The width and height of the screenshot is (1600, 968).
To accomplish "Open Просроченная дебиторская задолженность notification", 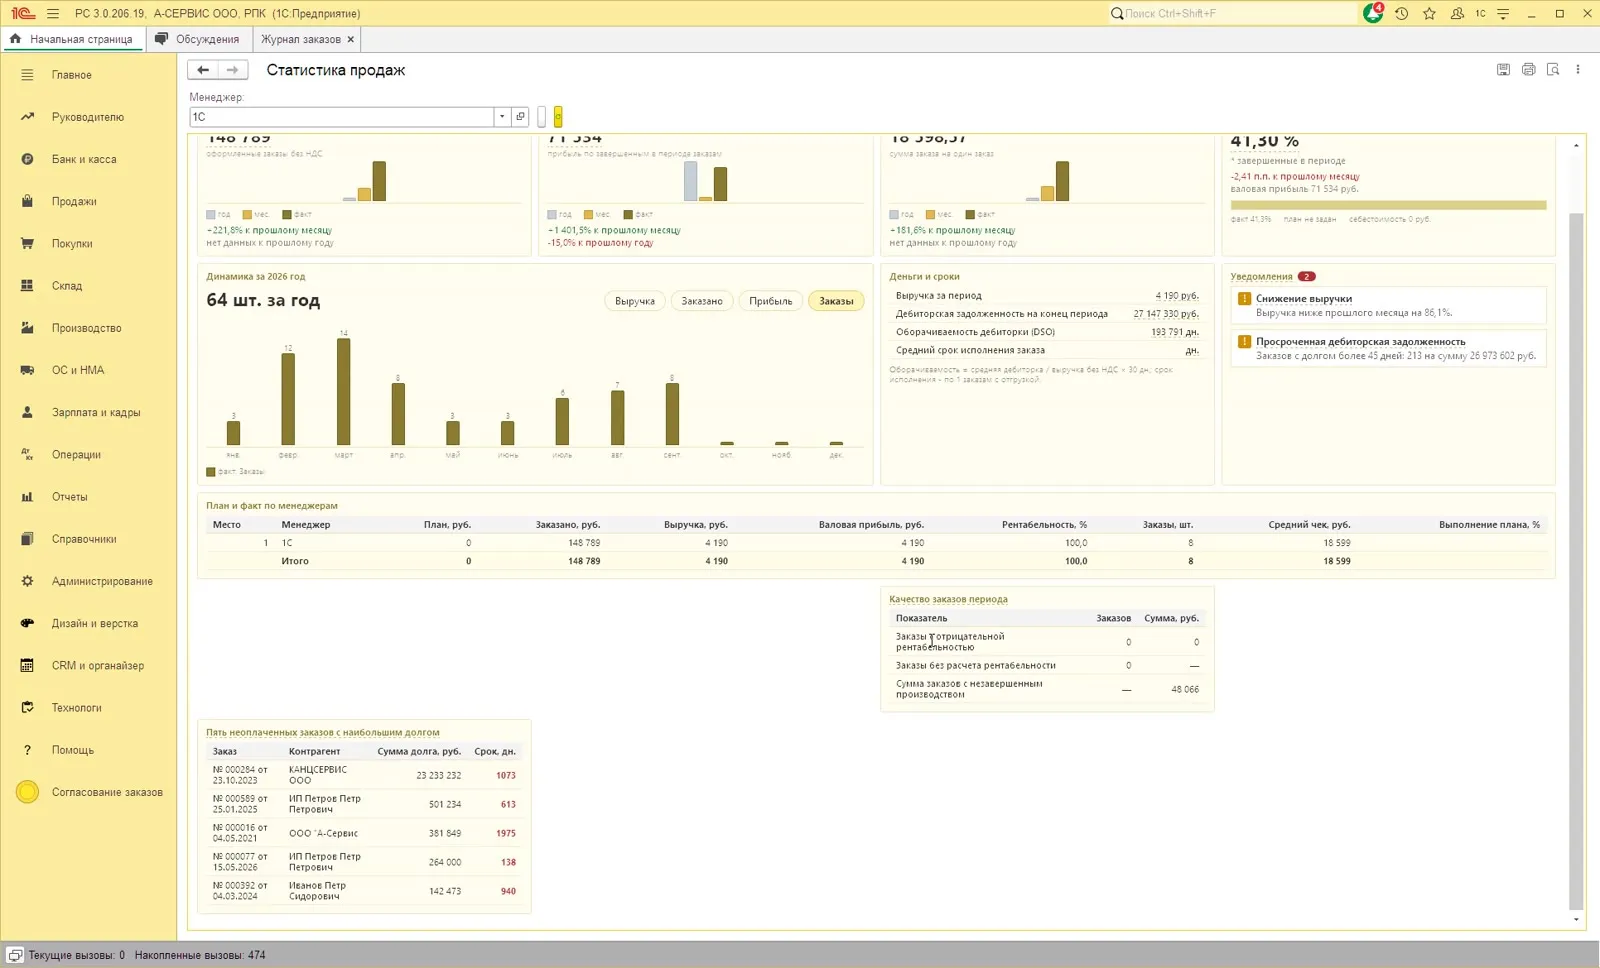I will (x=1389, y=348).
